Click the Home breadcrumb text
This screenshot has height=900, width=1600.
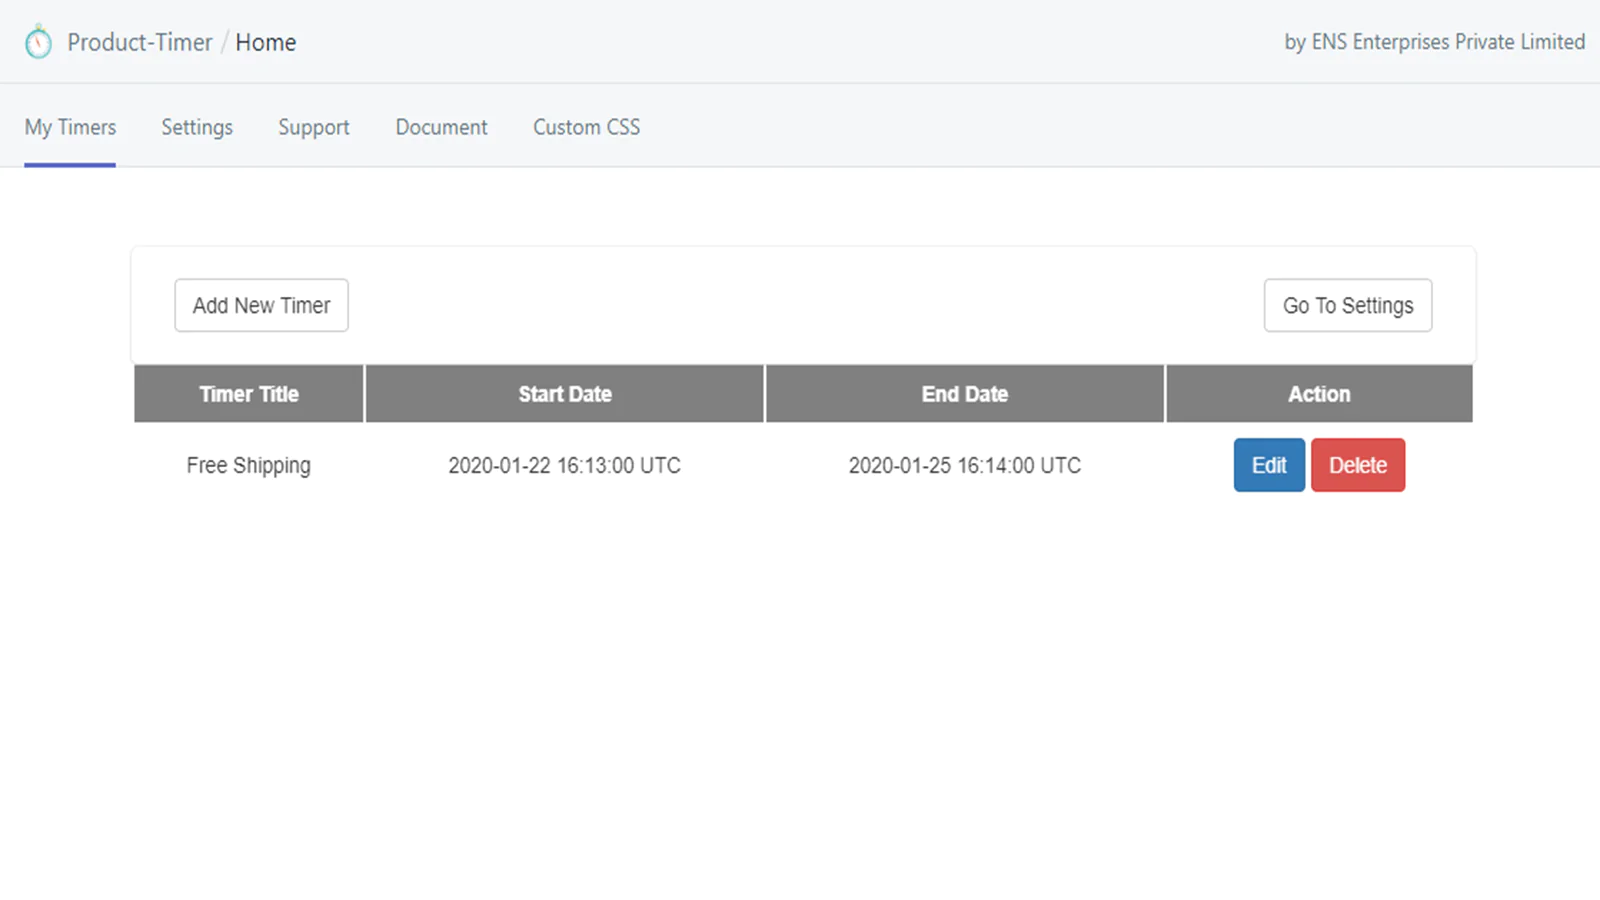pyautogui.click(x=266, y=42)
